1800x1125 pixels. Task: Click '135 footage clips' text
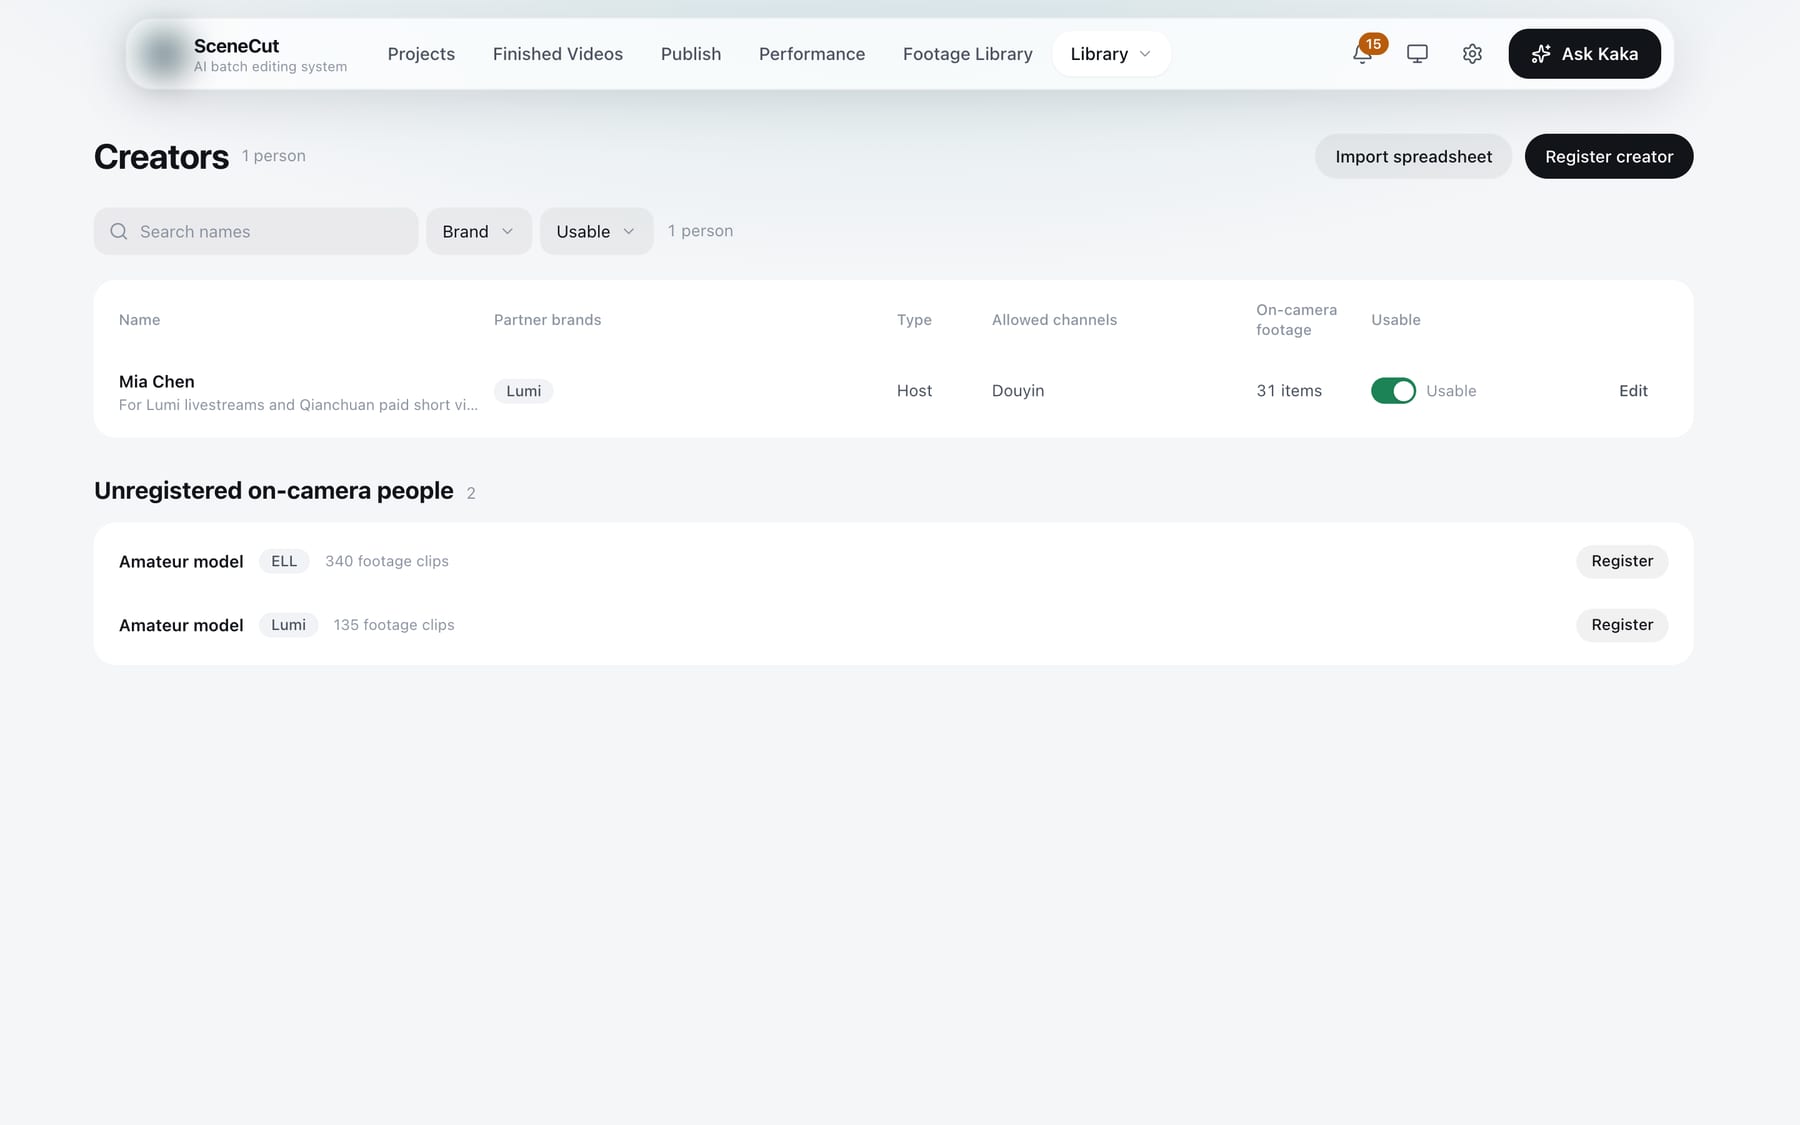(x=394, y=625)
